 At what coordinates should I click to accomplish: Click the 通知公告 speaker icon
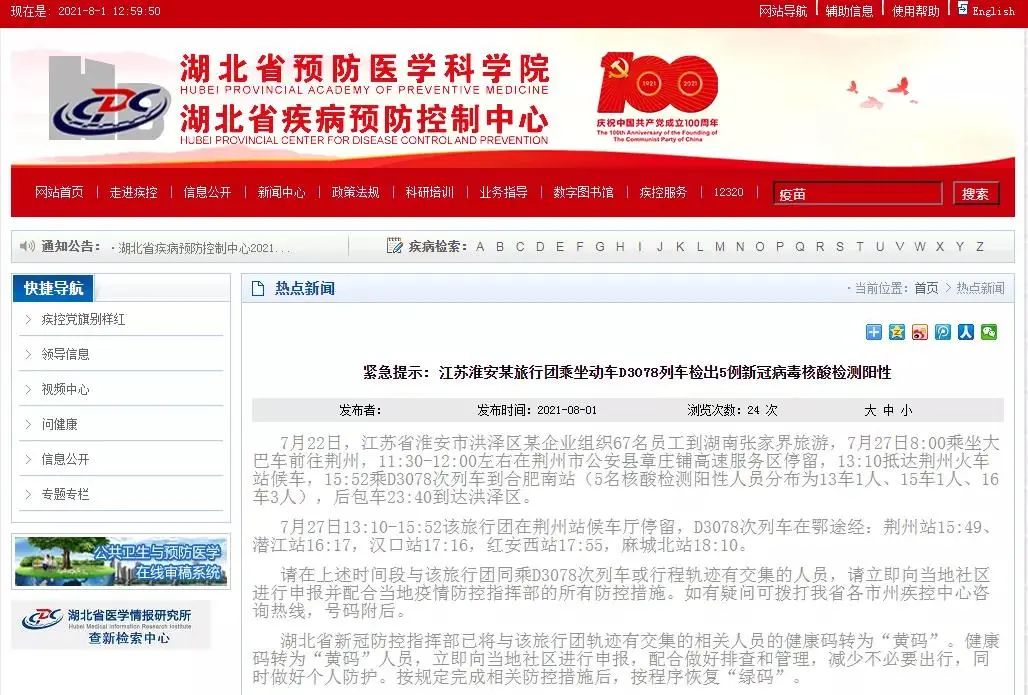point(27,246)
